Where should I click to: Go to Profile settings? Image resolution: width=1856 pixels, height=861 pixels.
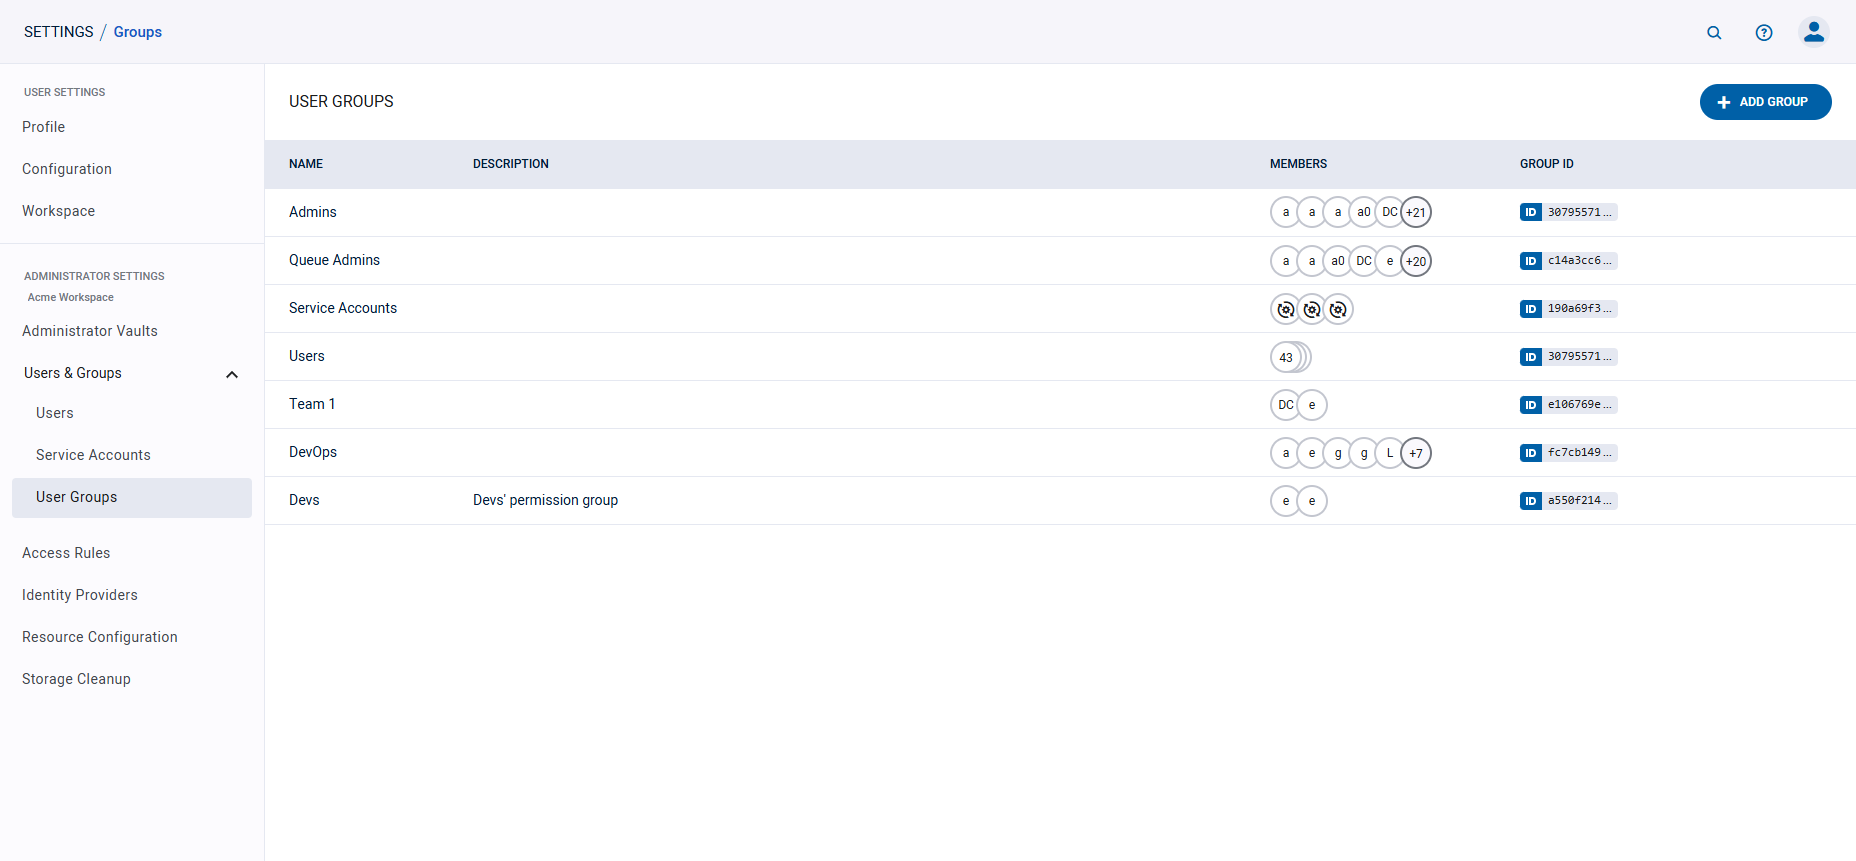[44, 127]
